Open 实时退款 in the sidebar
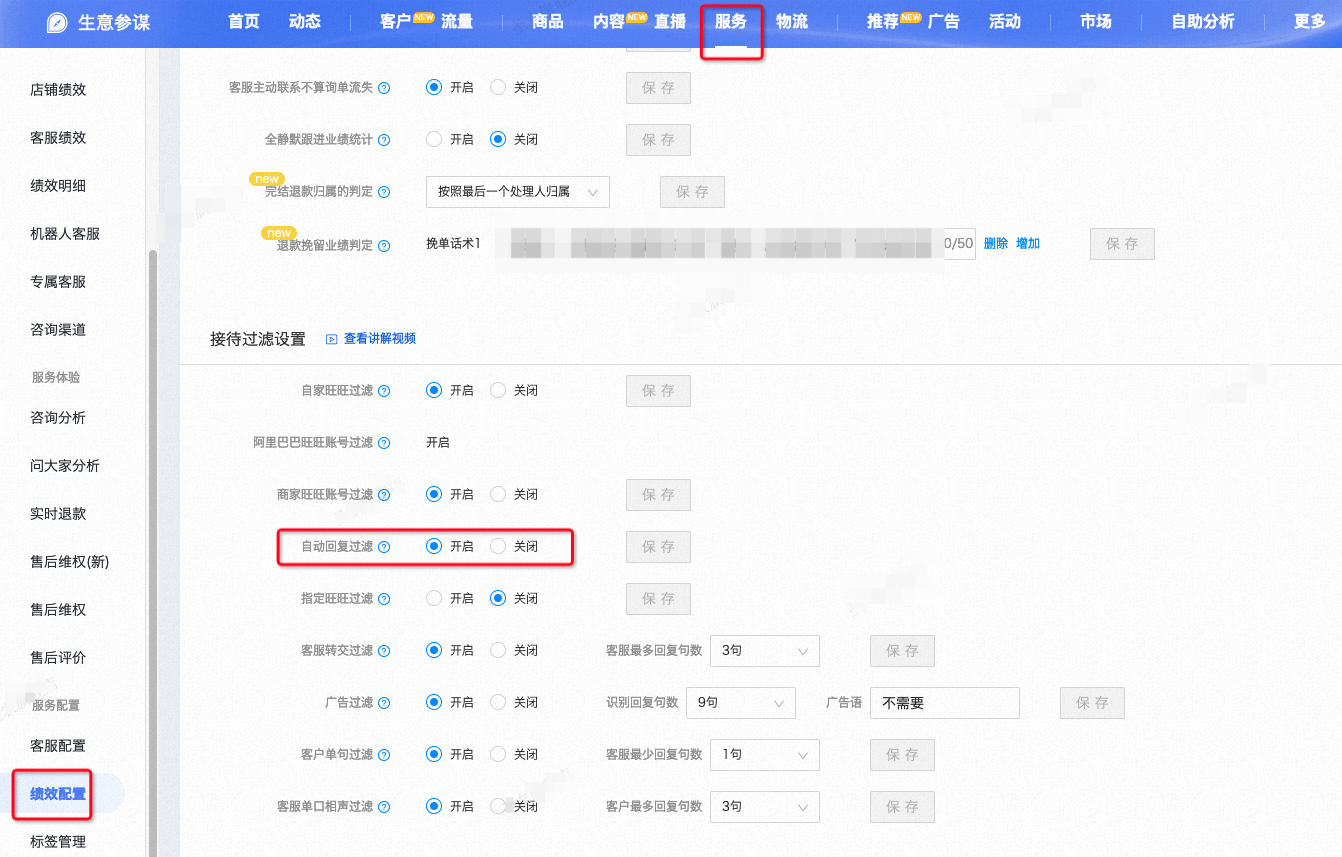Image resolution: width=1342 pixels, height=857 pixels. pos(58,514)
